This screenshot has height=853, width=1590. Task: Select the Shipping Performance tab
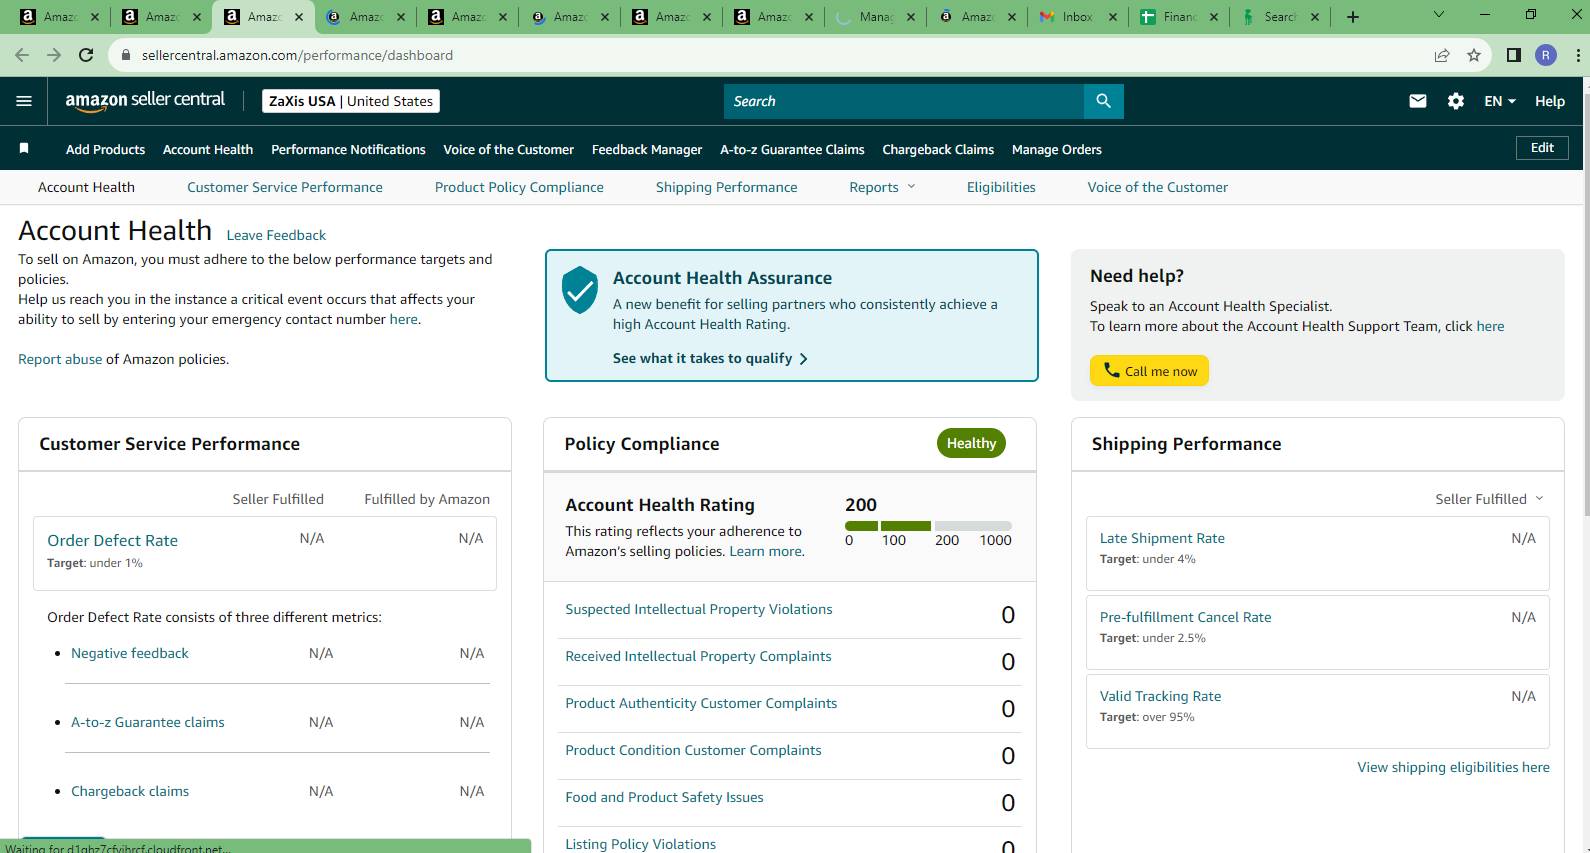tap(727, 187)
